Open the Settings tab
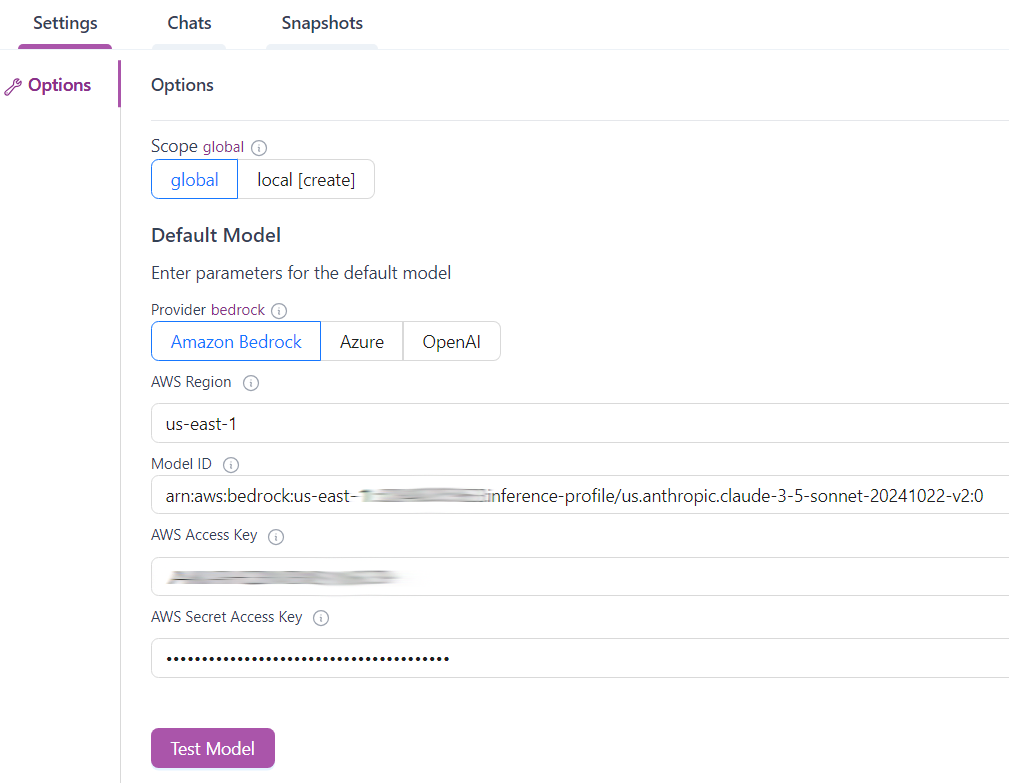1009x783 pixels. pyautogui.click(x=65, y=23)
